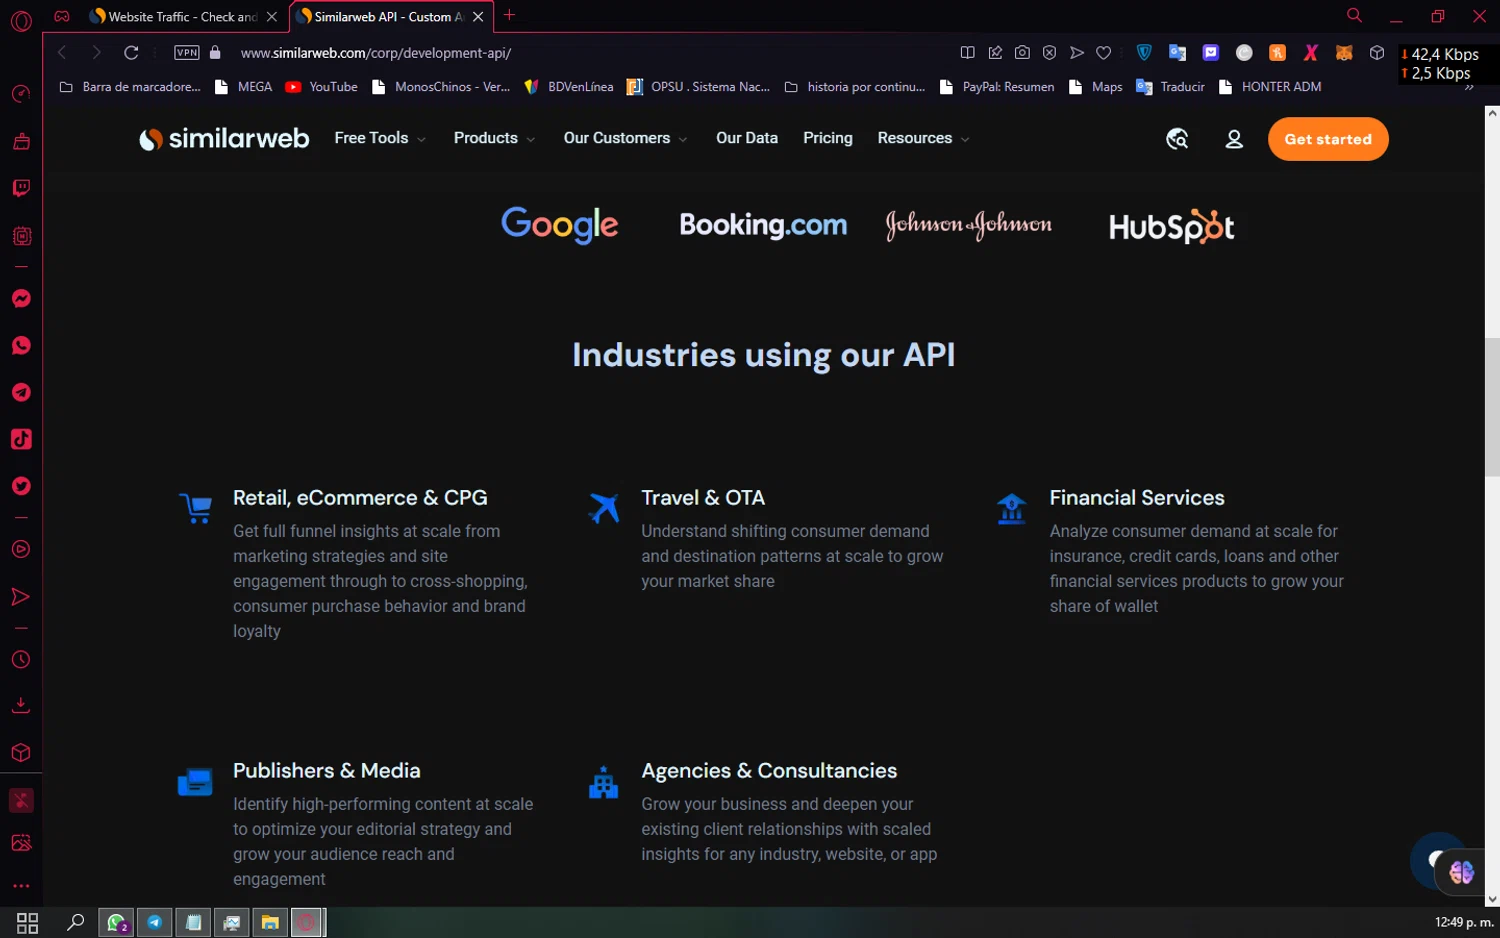This screenshot has height=938, width=1500.
Task: Click the page vertical scrollbar thumb
Action: coord(1492,407)
